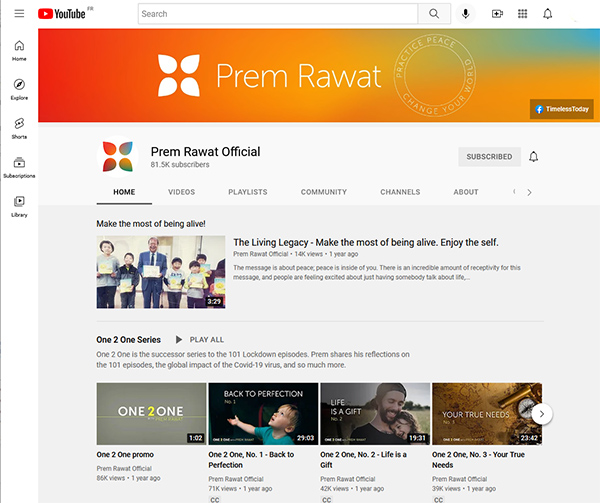
Task: Go to Explore in sidebar
Action: [19, 90]
